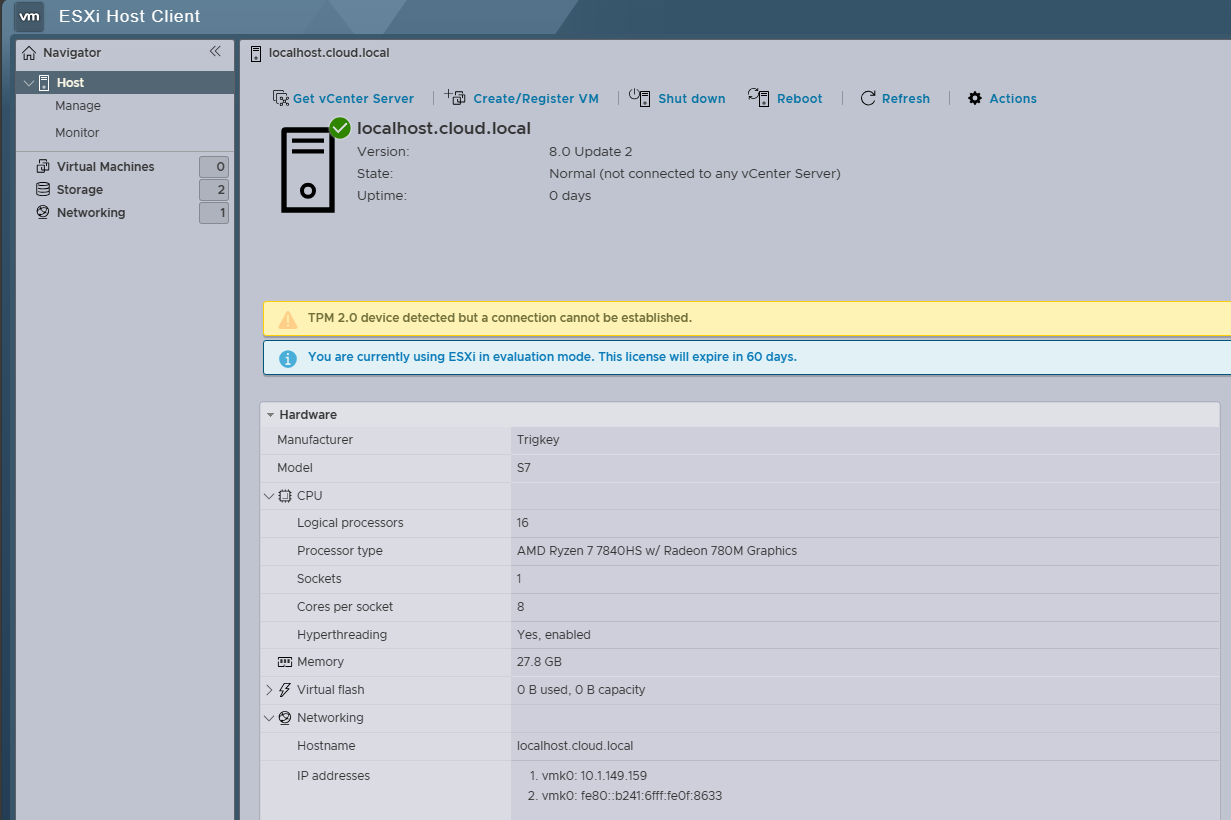Select the Get vCenter Server icon
1231x820 pixels.
click(279, 97)
